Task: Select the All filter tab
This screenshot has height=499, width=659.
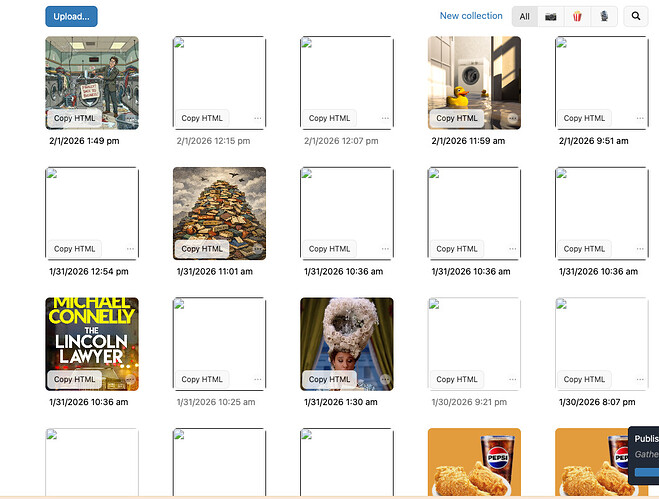Action: pyautogui.click(x=524, y=17)
